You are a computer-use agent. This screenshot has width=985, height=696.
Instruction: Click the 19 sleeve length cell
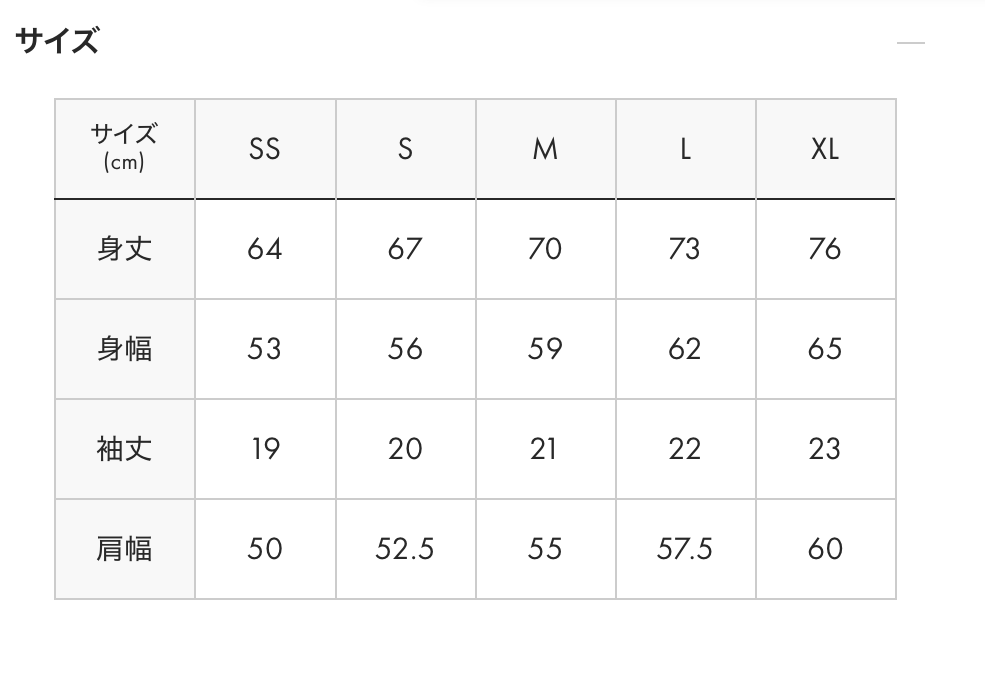click(265, 449)
